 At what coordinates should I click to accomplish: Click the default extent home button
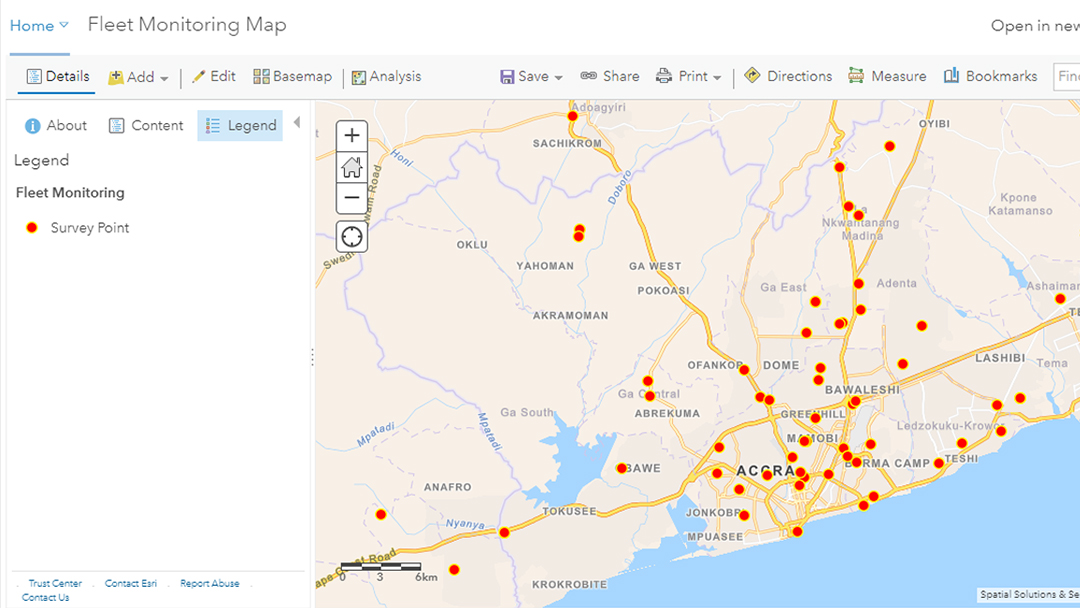(x=352, y=167)
